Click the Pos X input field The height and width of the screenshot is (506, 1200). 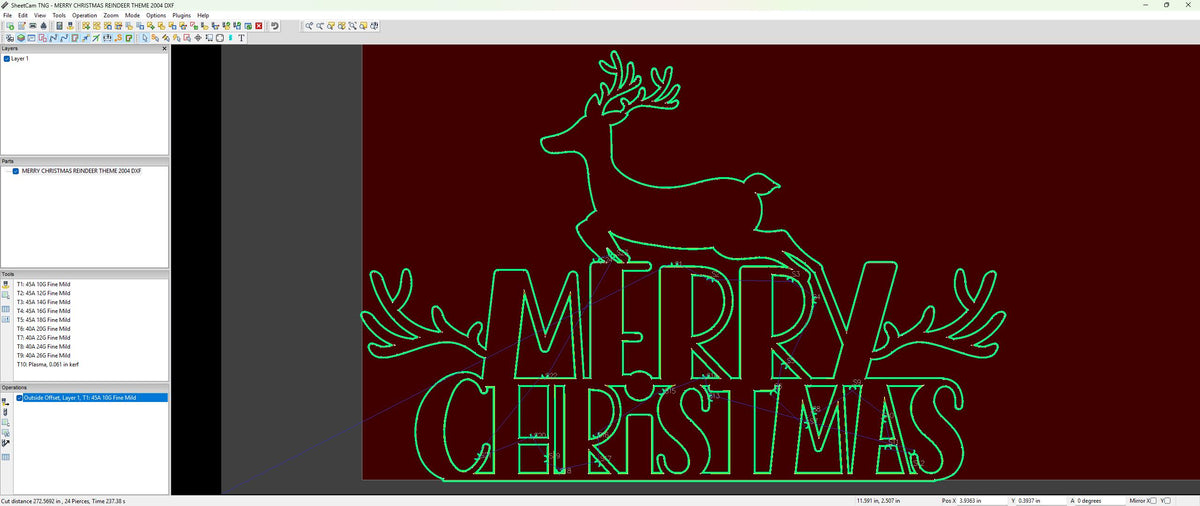click(982, 499)
